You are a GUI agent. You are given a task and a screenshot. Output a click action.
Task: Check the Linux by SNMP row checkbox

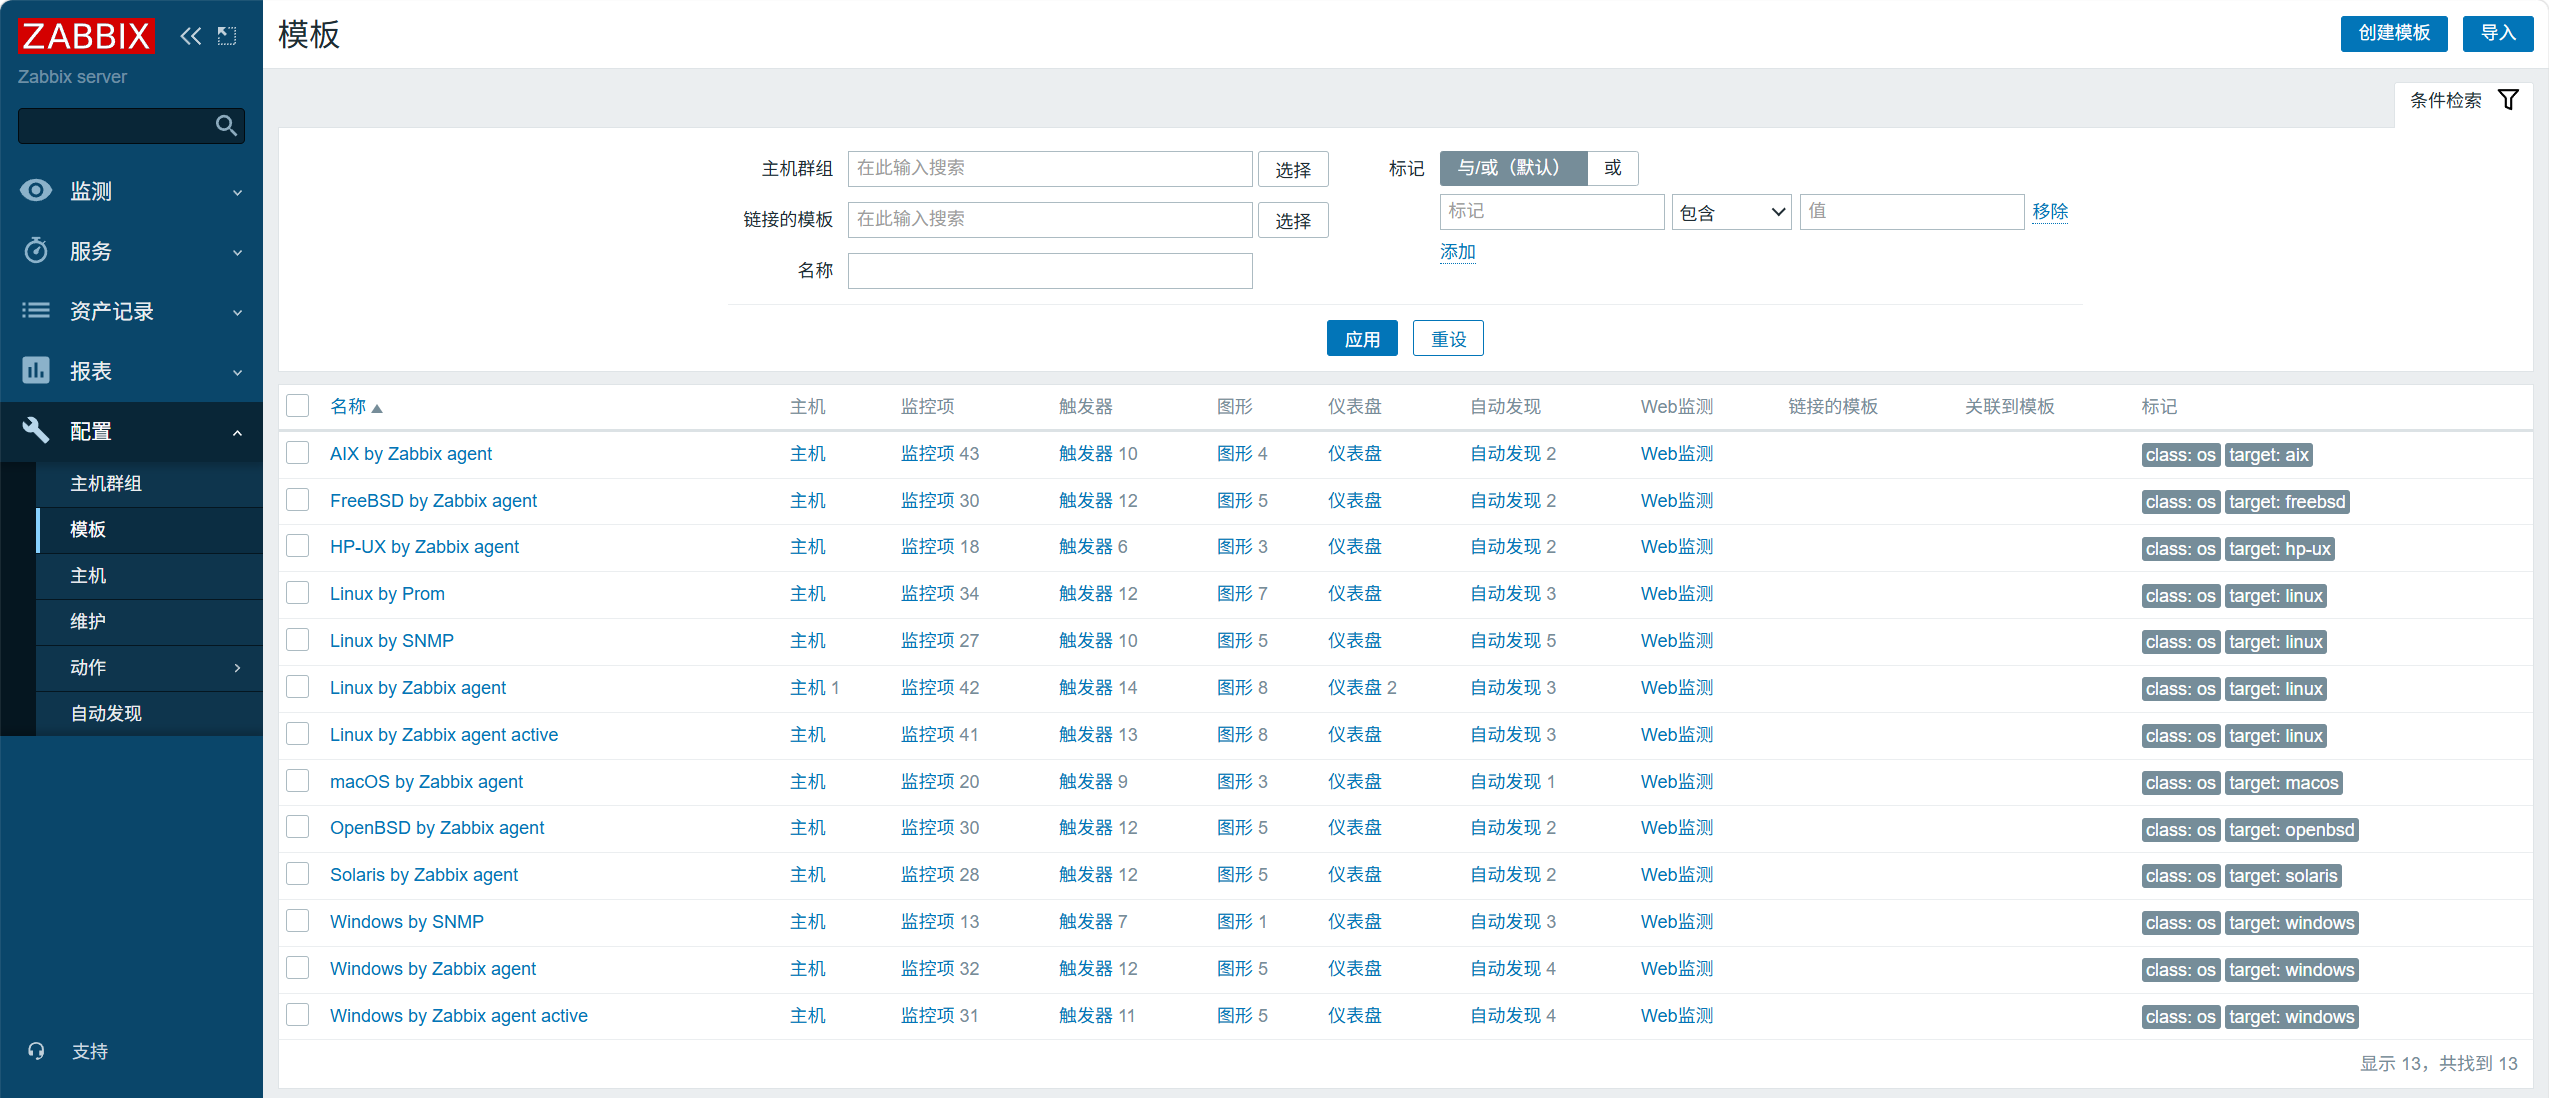click(x=298, y=639)
